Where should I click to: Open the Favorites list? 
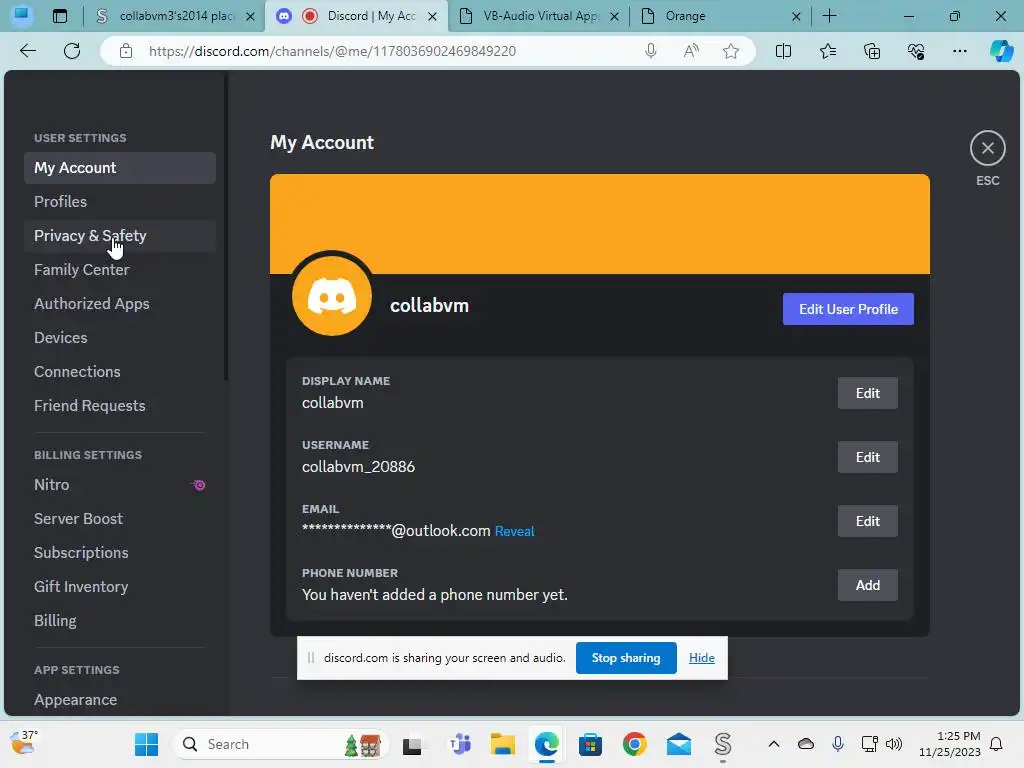tap(827, 51)
